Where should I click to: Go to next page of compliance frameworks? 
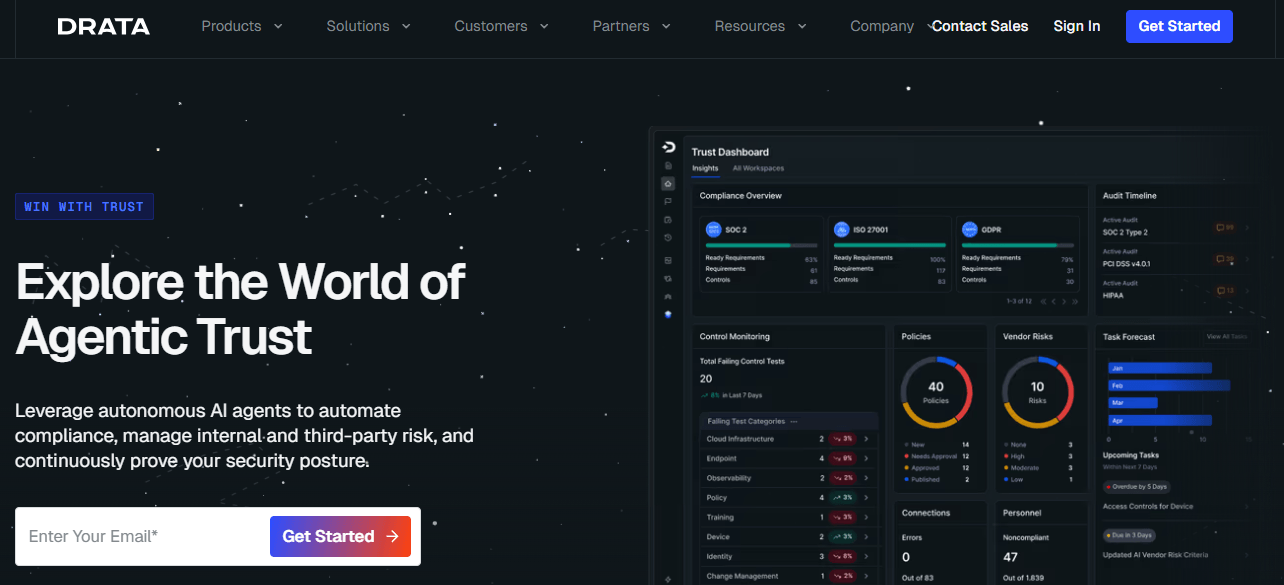click(1065, 301)
